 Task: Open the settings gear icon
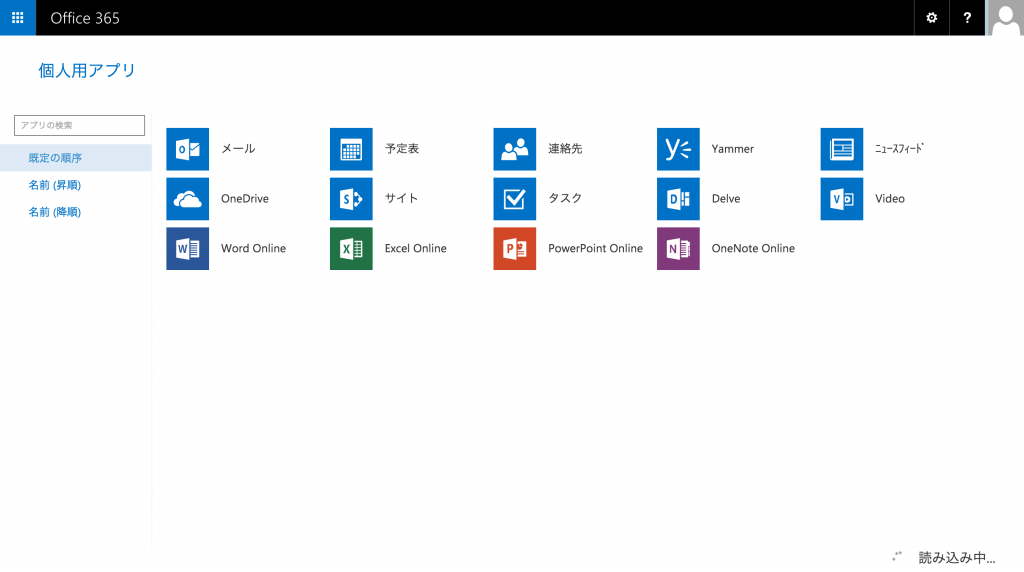click(x=931, y=18)
